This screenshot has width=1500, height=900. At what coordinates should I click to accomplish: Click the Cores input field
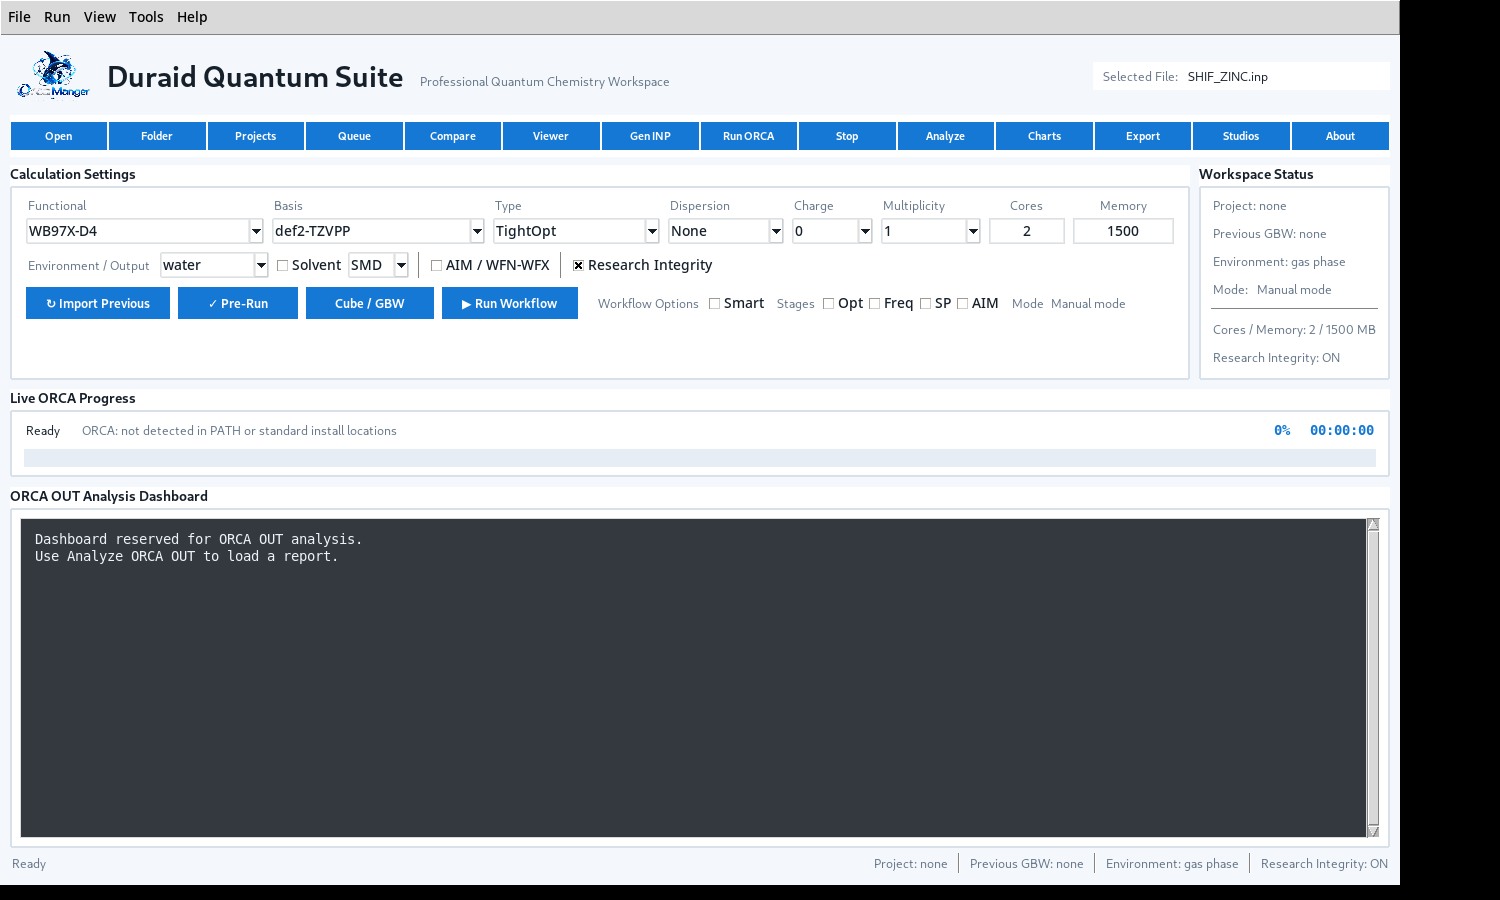(x=1027, y=231)
